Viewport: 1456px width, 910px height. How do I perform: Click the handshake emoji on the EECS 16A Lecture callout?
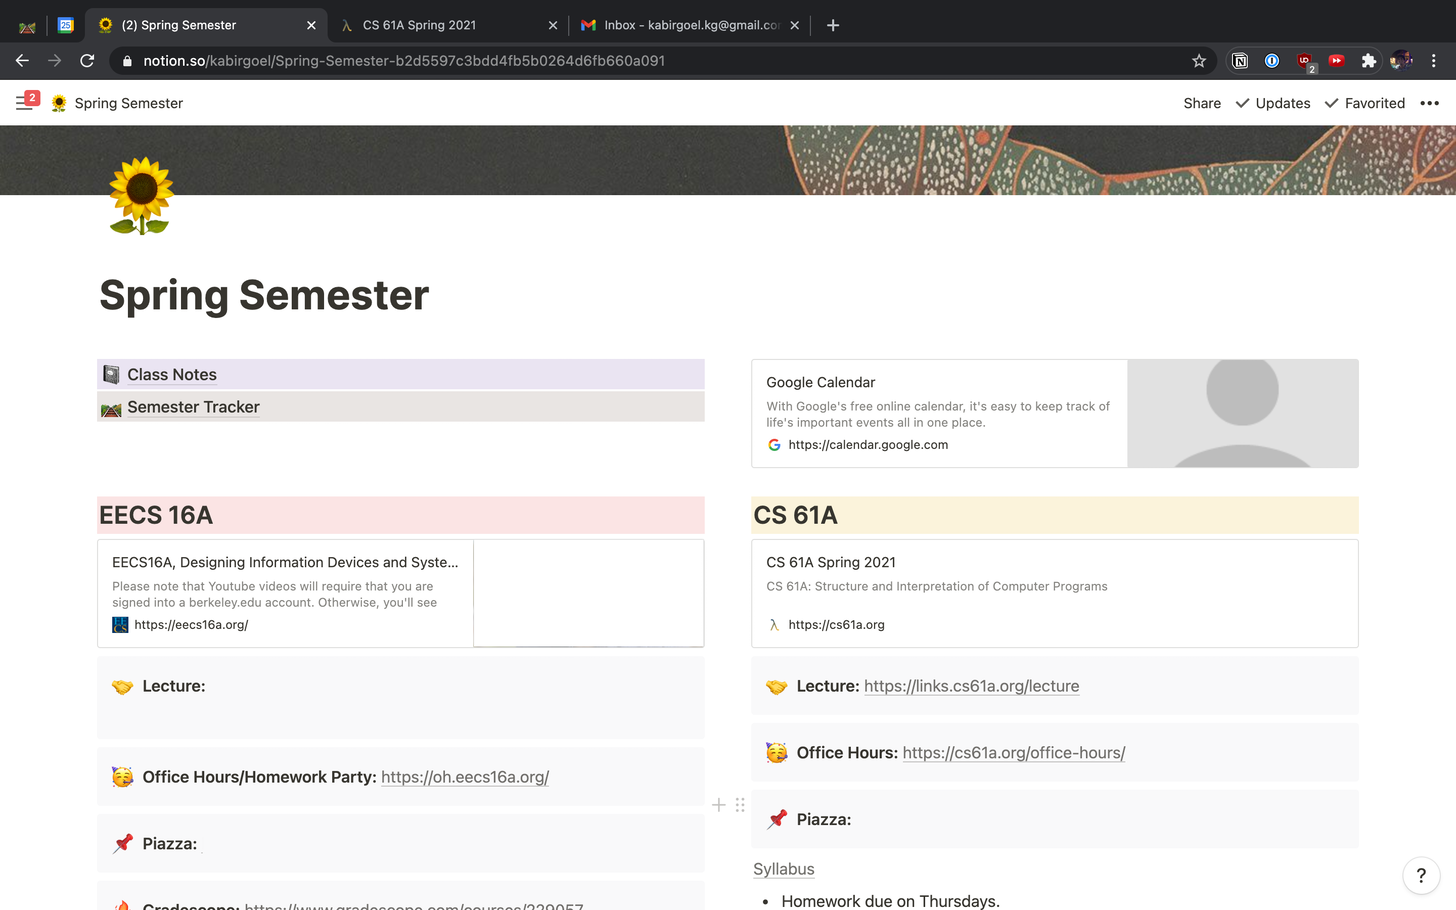(x=122, y=687)
